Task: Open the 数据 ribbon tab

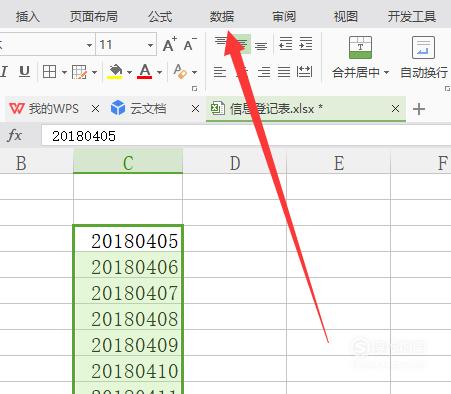Action: tap(222, 16)
